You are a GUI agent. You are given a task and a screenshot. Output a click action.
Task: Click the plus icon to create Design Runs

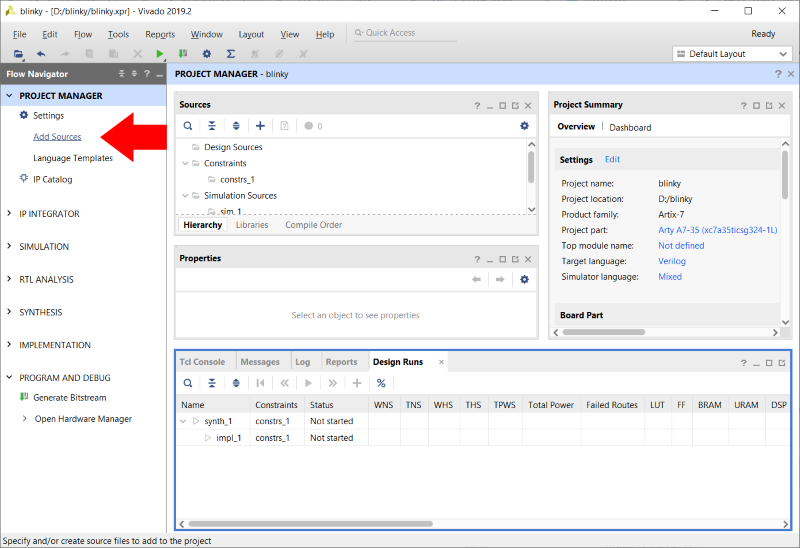click(357, 383)
